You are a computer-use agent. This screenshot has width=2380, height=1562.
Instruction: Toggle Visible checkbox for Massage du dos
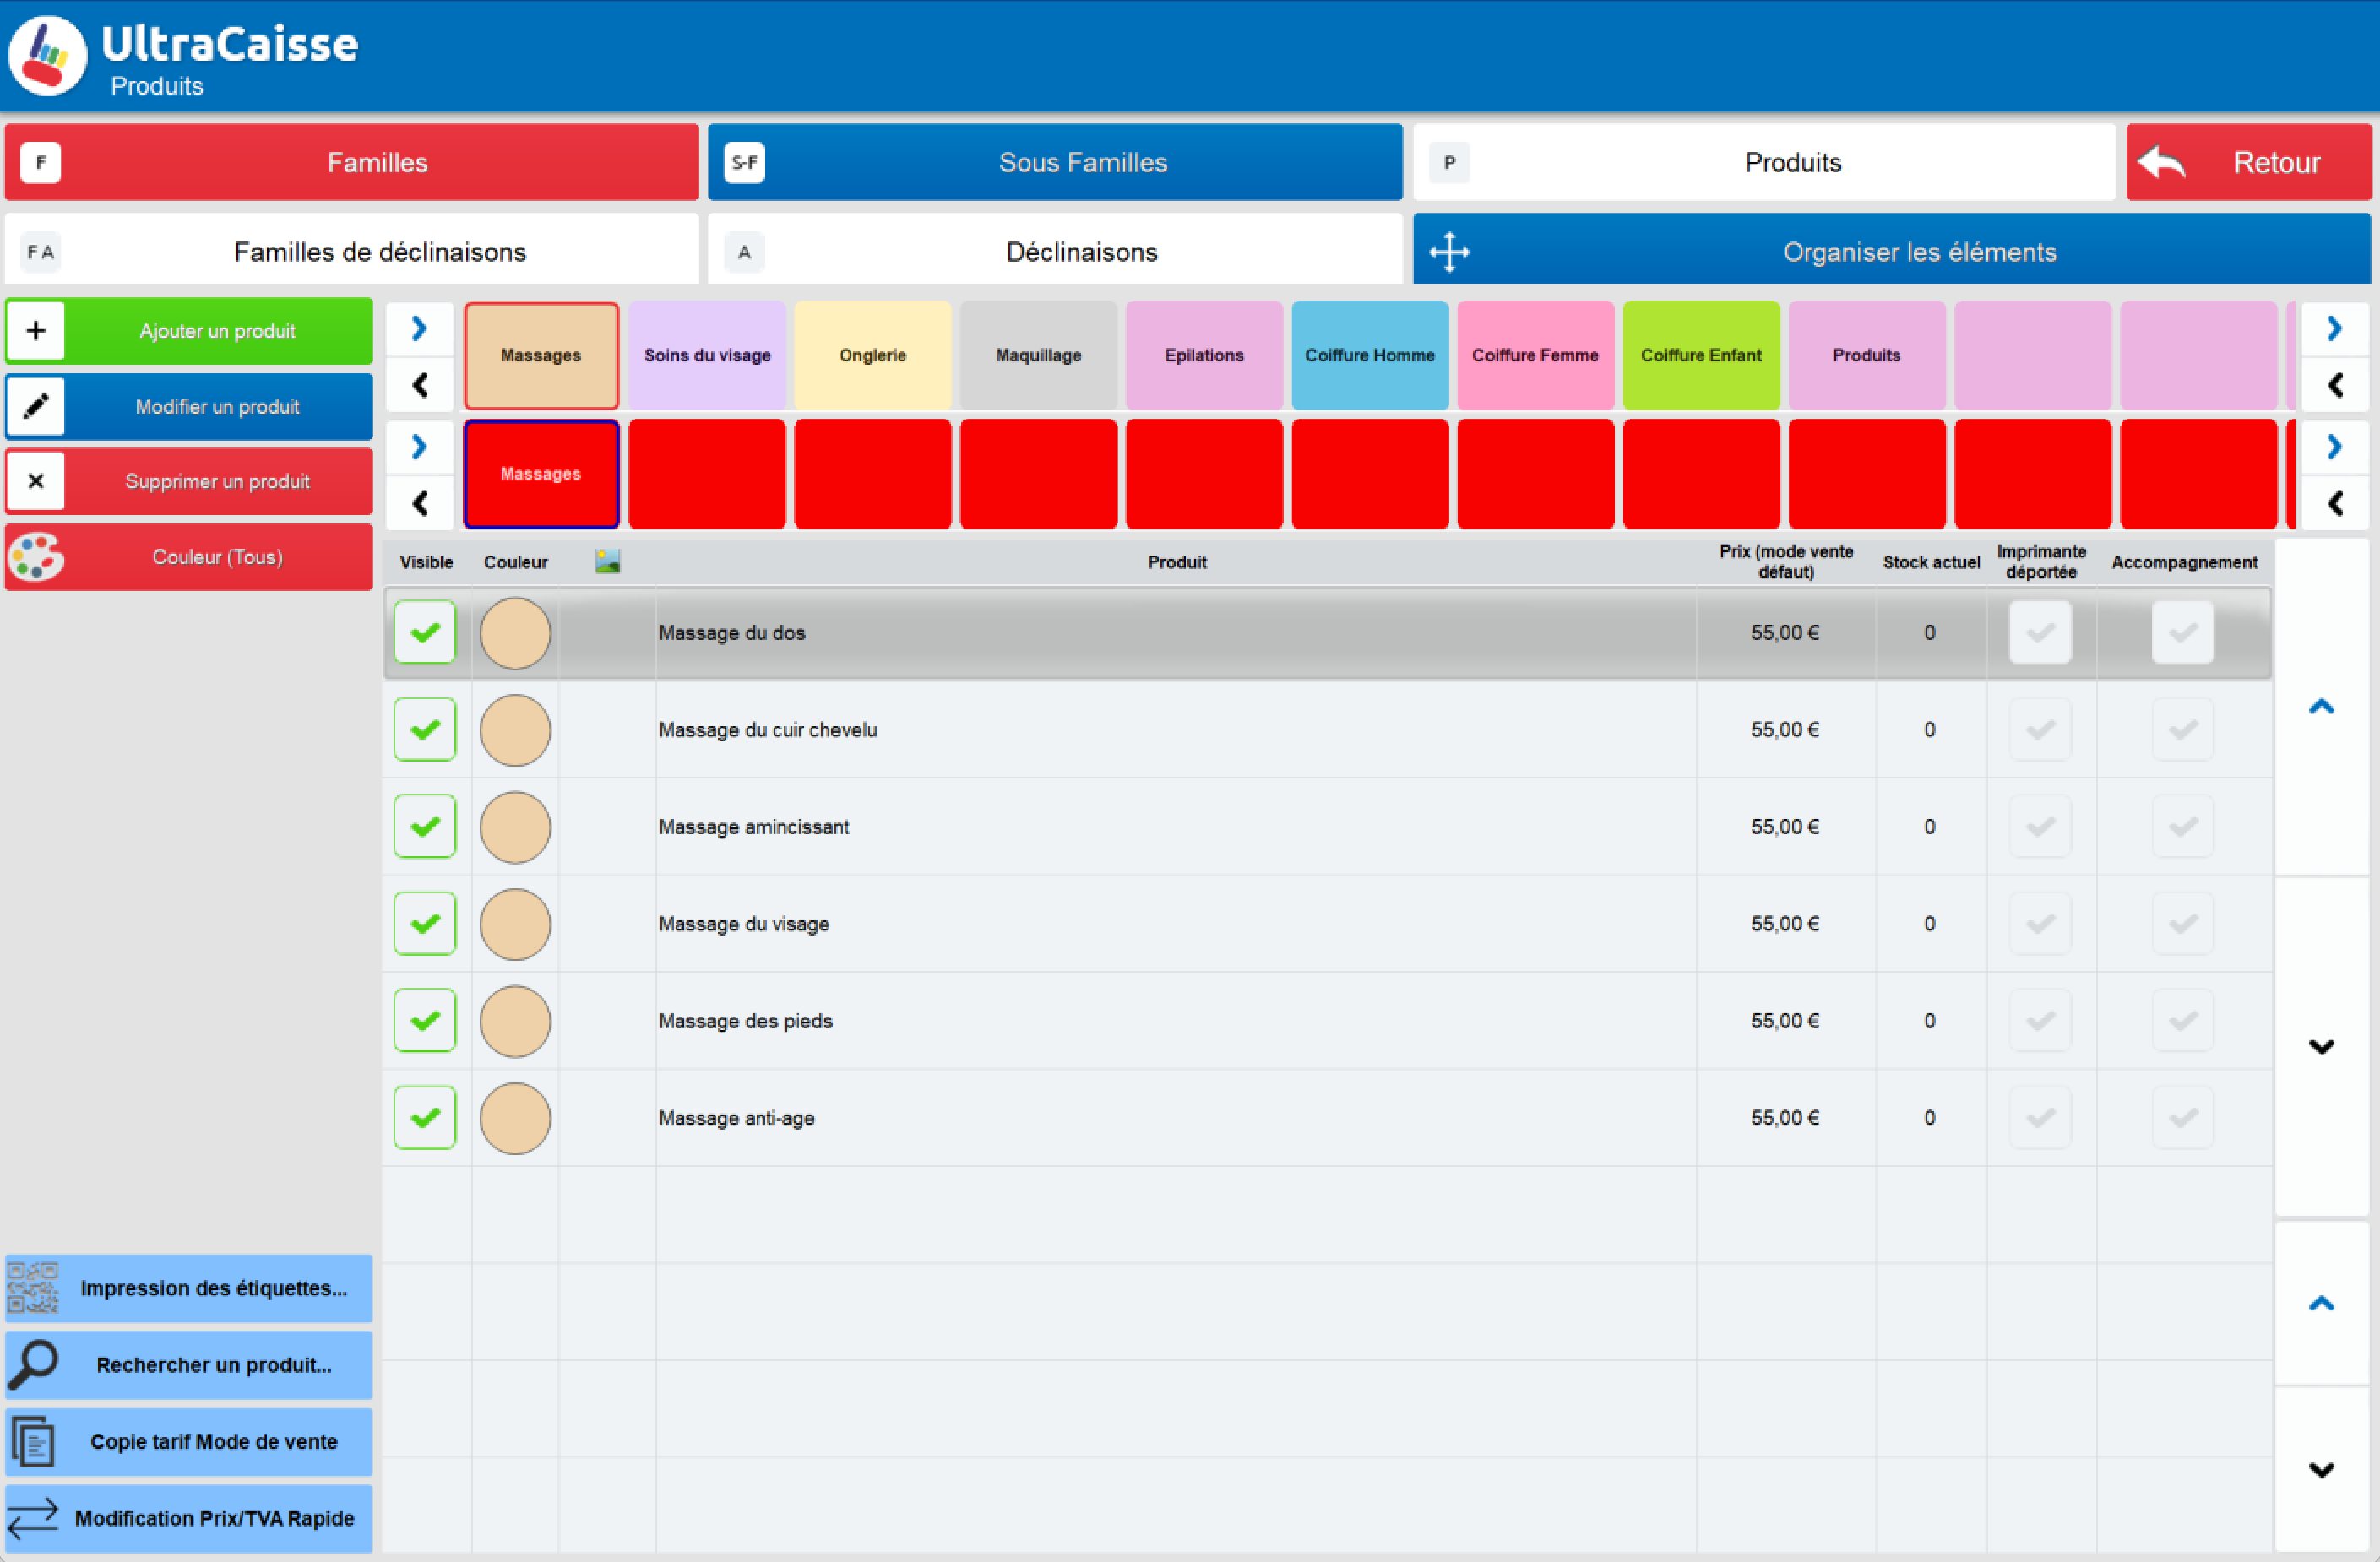click(425, 632)
